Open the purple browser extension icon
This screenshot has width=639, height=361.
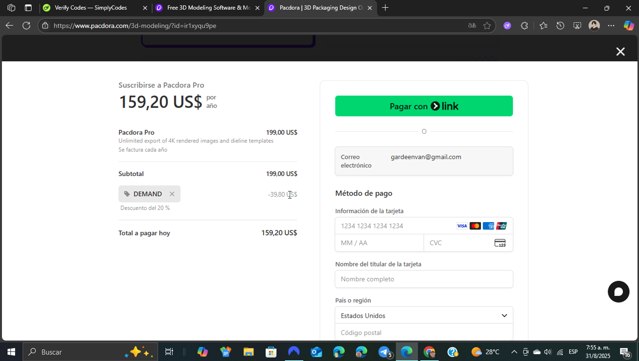pos(507,26)
